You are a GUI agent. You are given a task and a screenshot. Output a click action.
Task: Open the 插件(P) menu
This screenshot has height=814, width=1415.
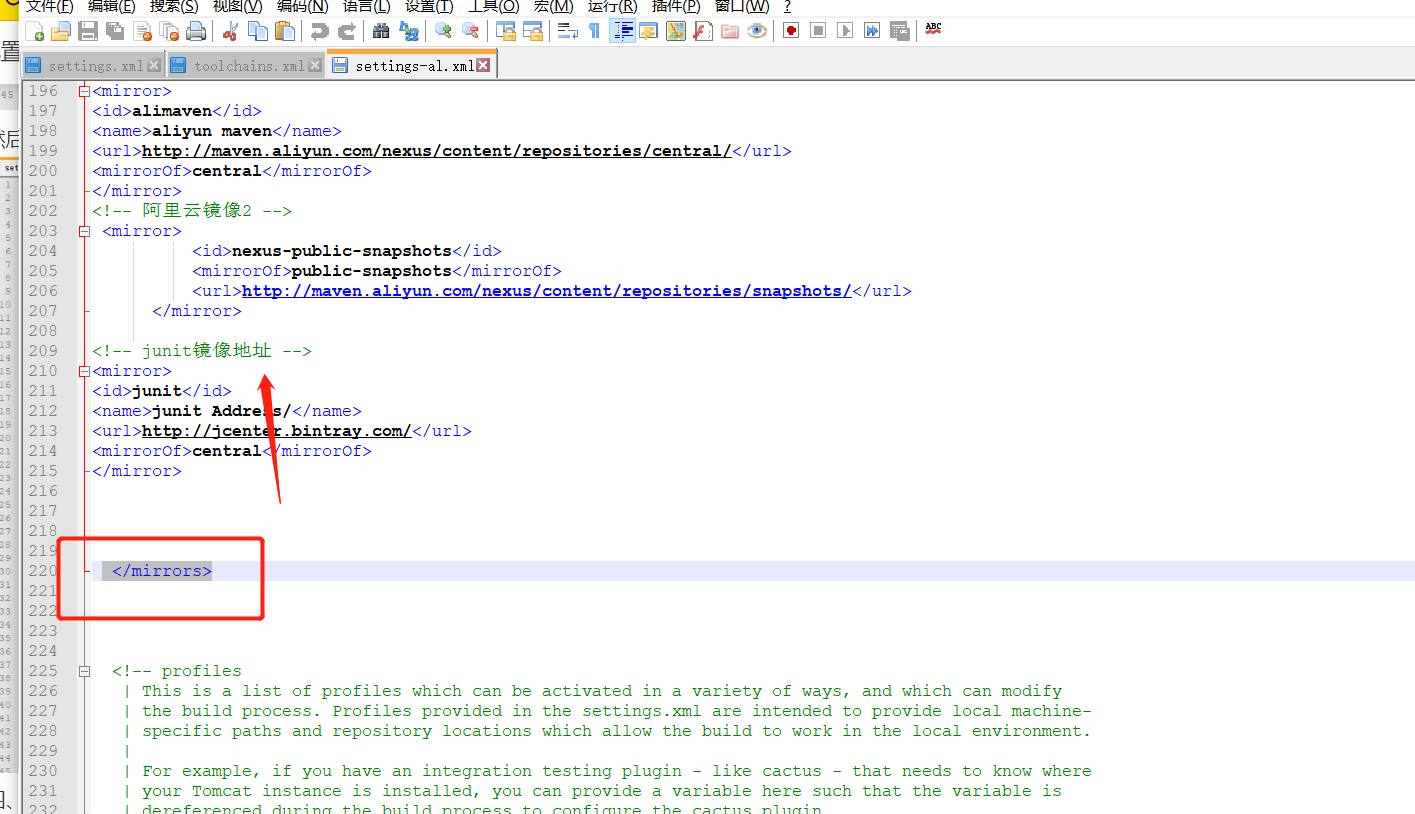coord(675,6)
